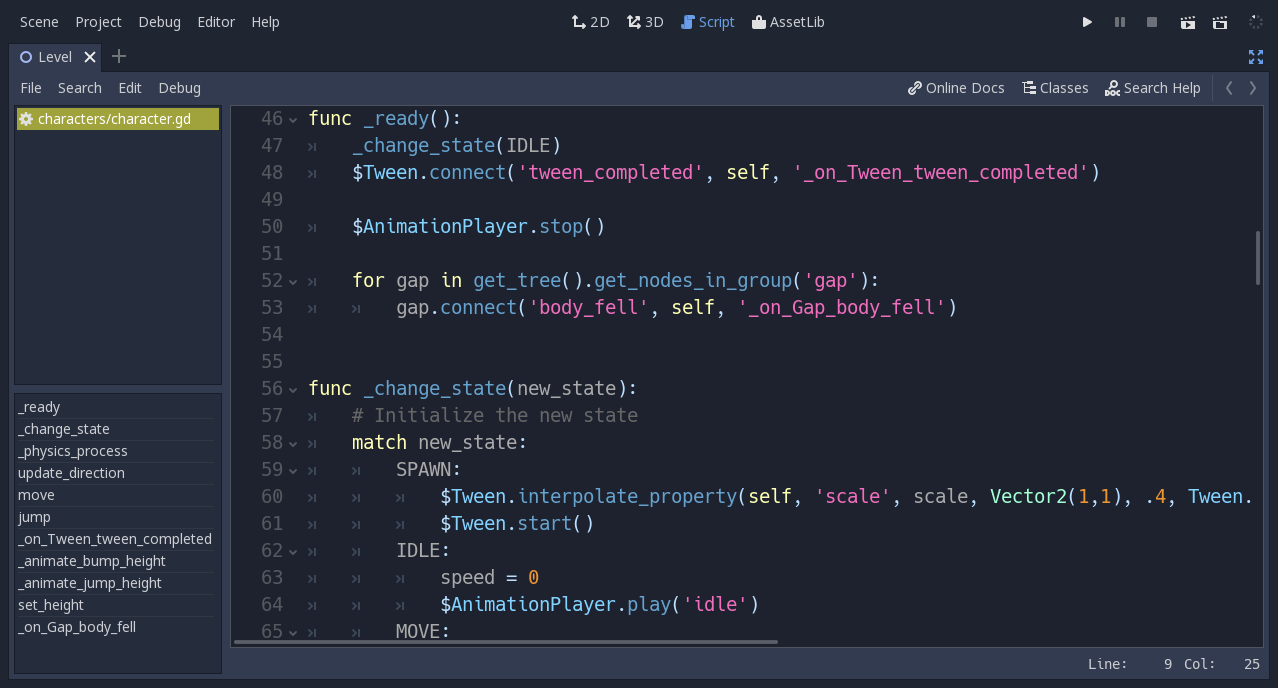Jump to update_direction in method list
Screen dimensions: 1278x688
115,473
